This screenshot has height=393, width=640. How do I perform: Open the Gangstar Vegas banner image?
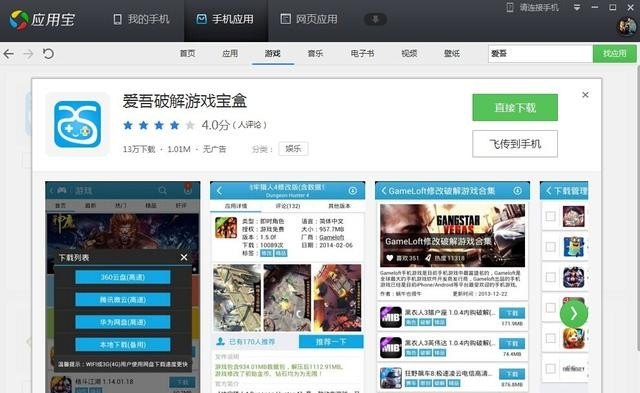coord(452,235)
